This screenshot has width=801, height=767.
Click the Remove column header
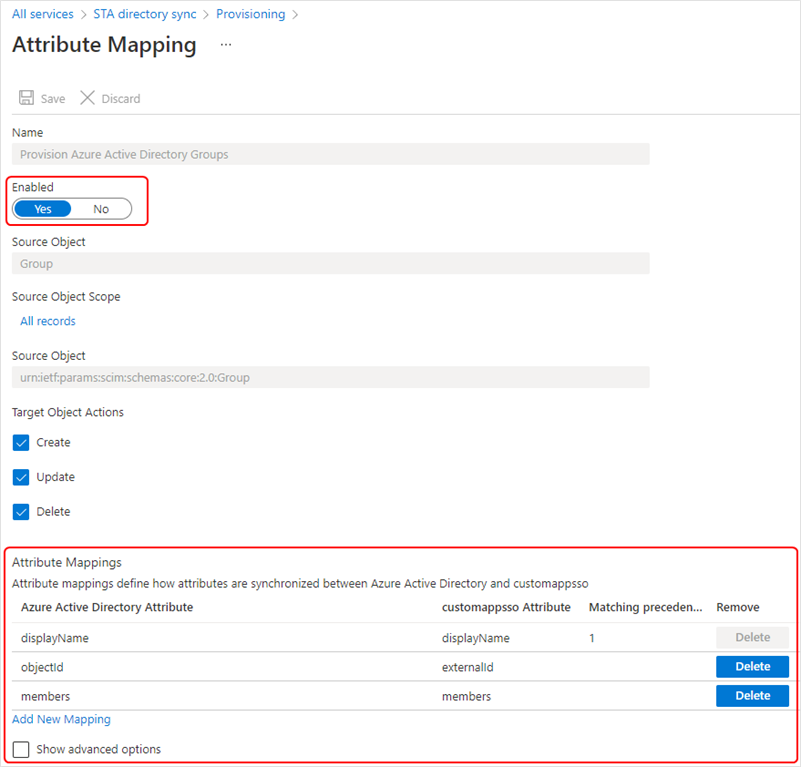738,607
